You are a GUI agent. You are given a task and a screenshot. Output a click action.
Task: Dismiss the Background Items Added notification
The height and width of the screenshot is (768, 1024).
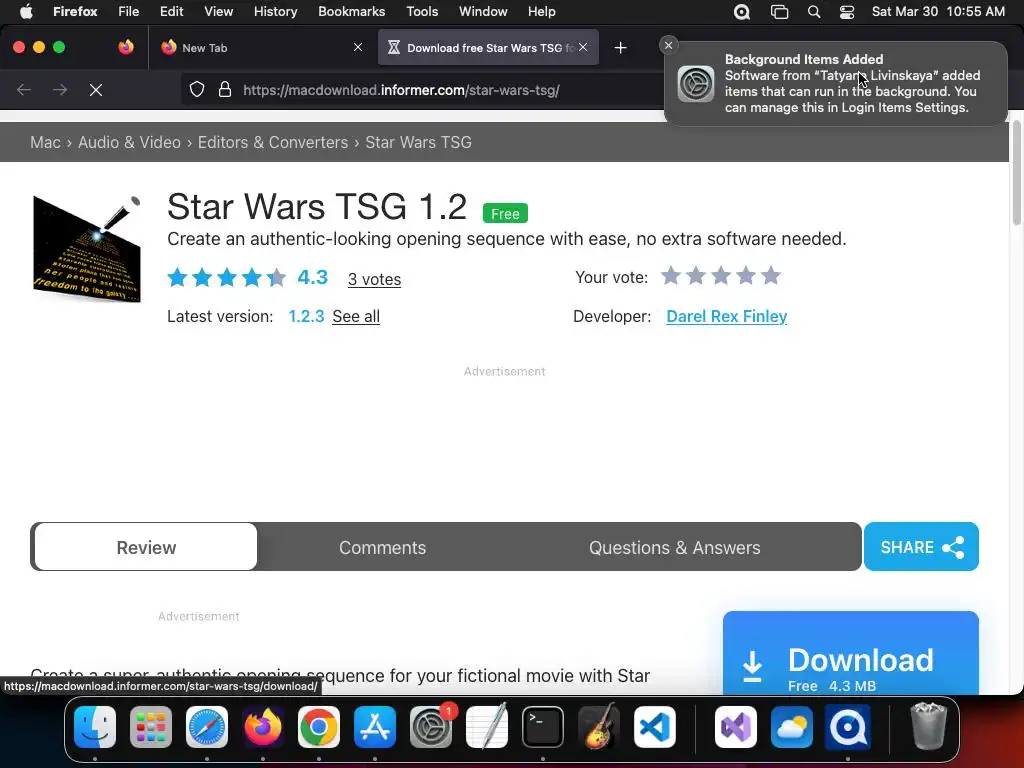pyautogui.click(x=668, y=45)
